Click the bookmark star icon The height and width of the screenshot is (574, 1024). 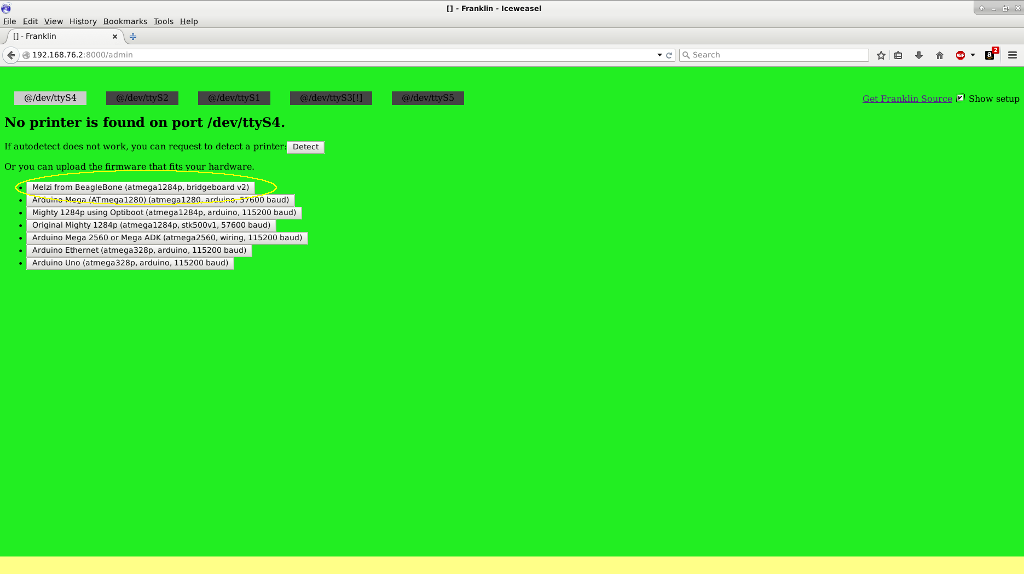click(x=881, y=55)
